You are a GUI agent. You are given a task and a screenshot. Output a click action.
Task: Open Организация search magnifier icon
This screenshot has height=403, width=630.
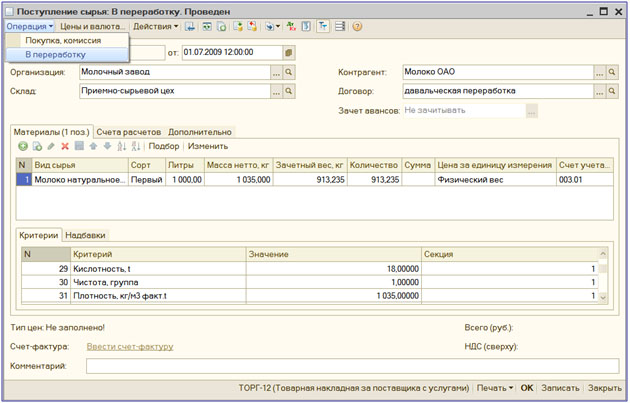[x=288, y=72]
